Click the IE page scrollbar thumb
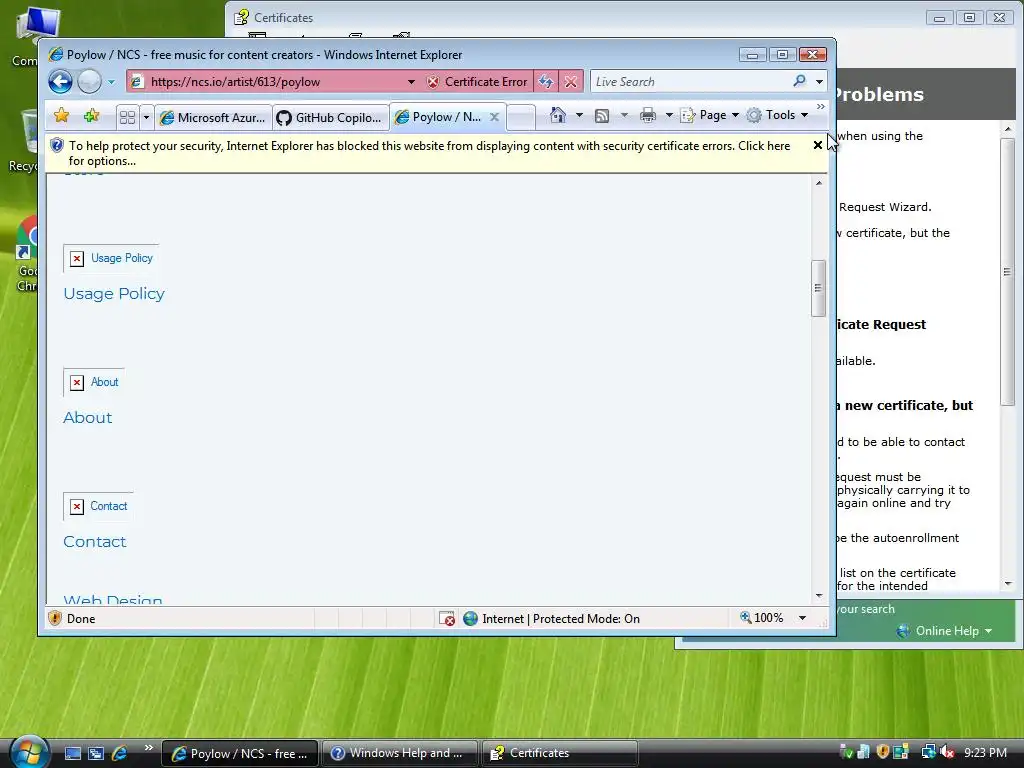The width and height of the screenshot is (1024, 768). pos(818,288)
